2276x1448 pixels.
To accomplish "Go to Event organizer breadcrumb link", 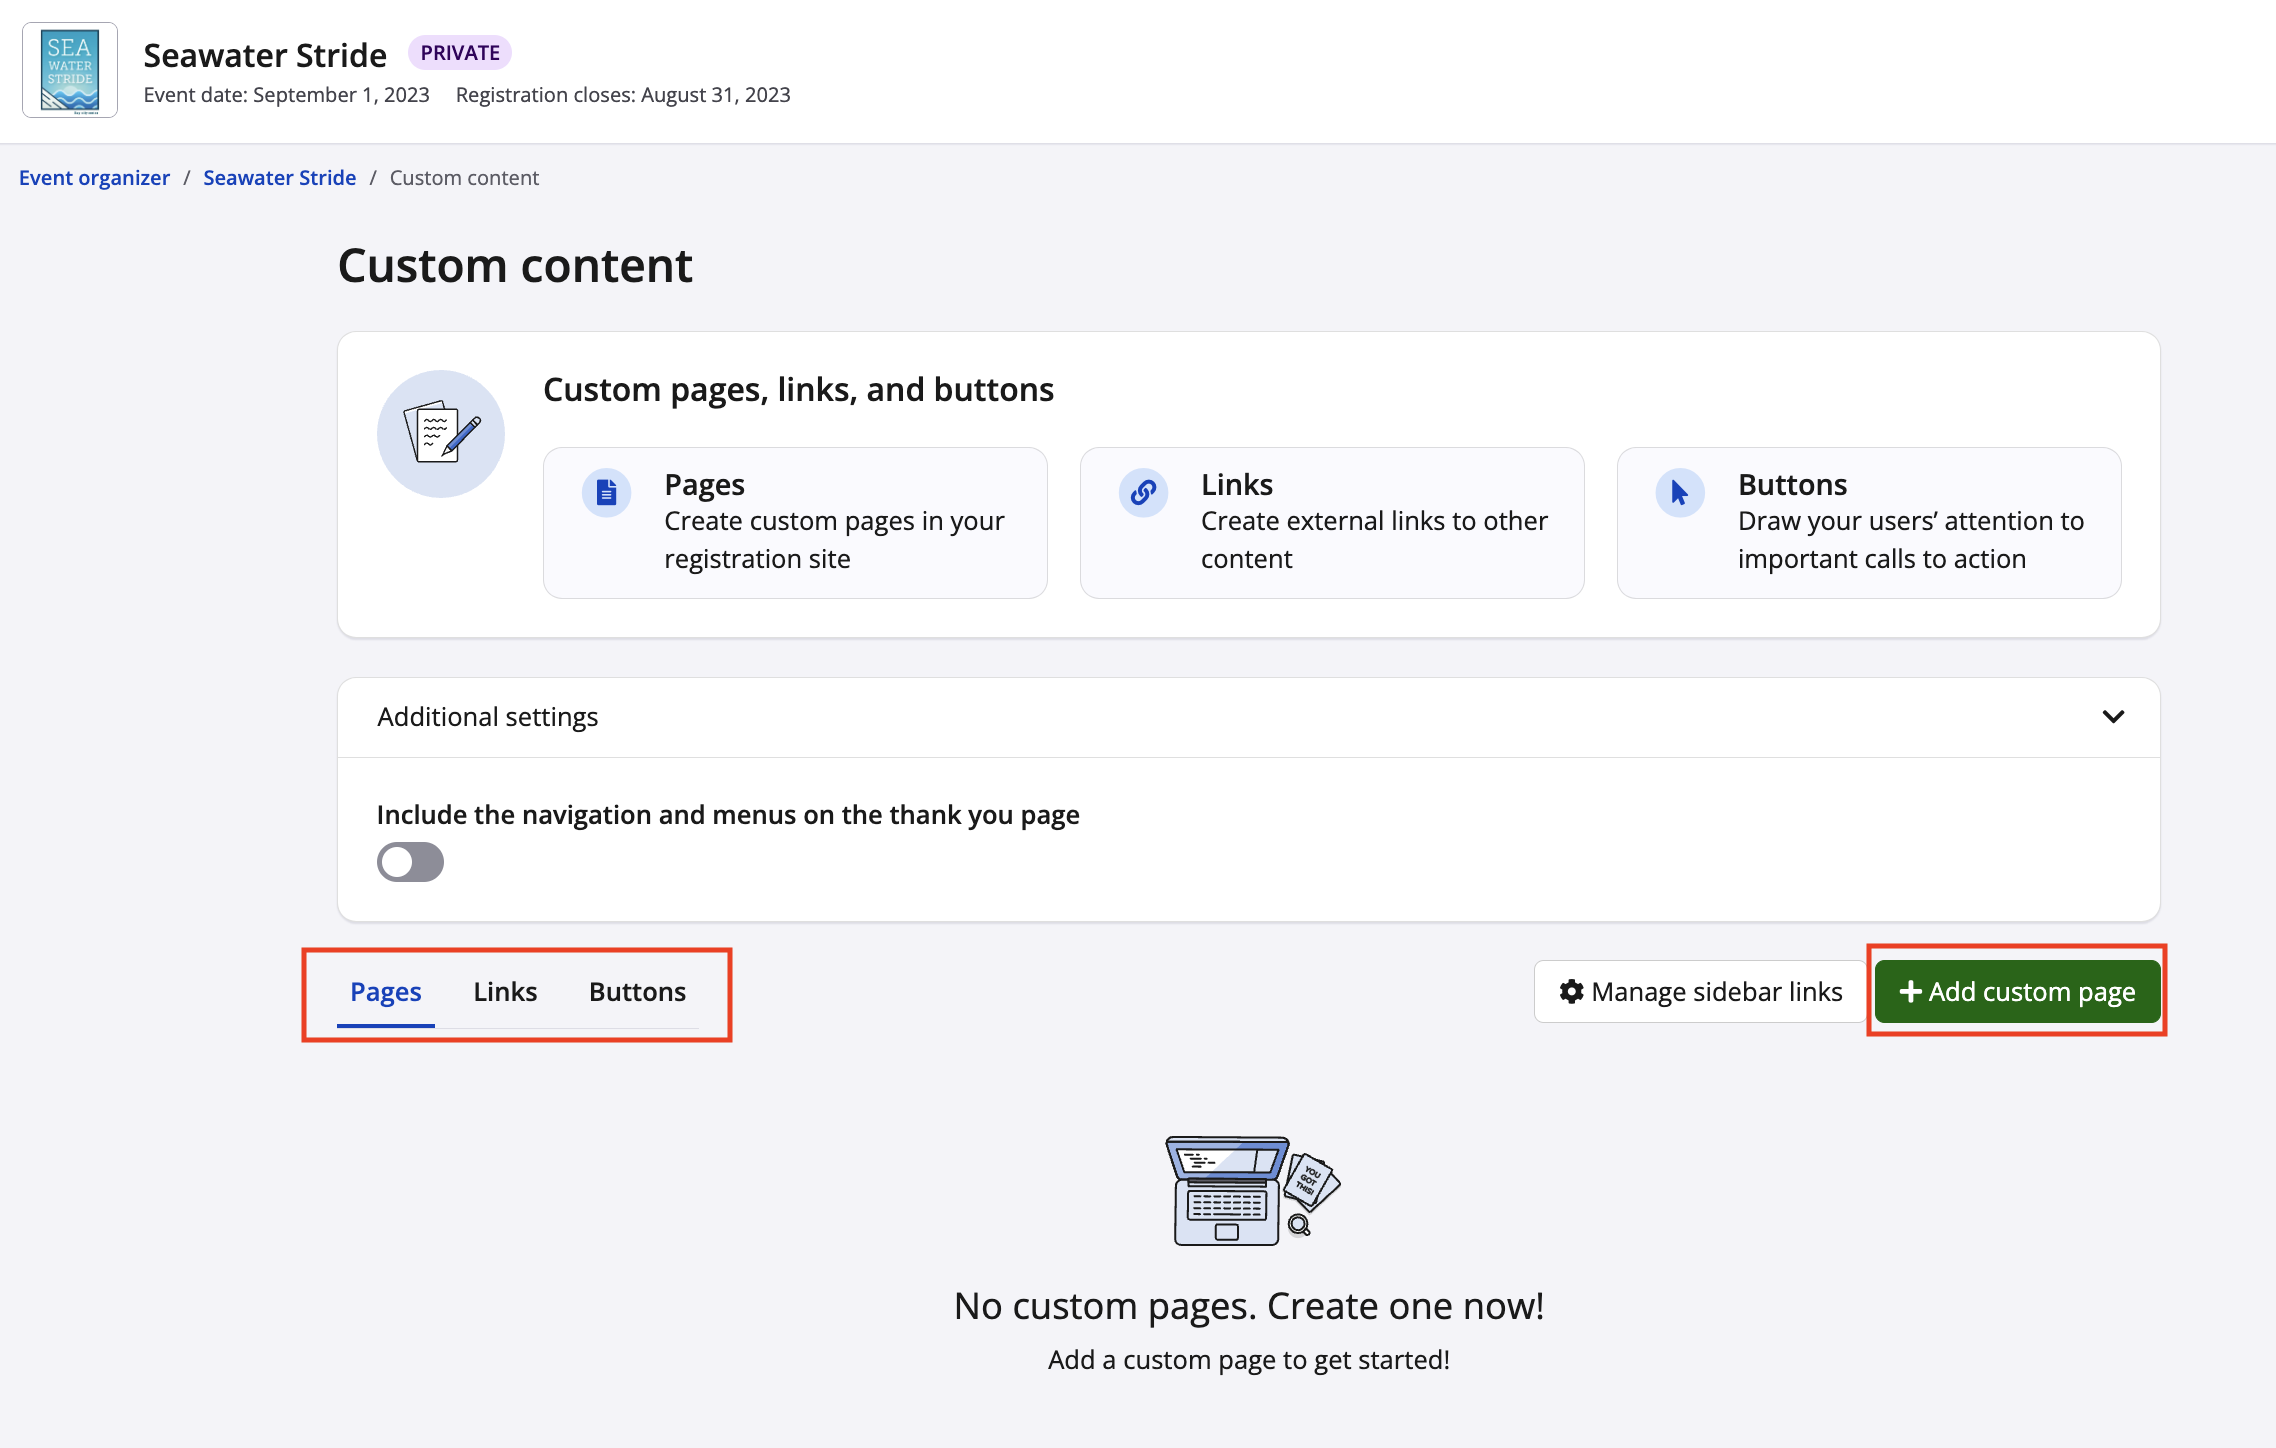I will pos(94,178).
